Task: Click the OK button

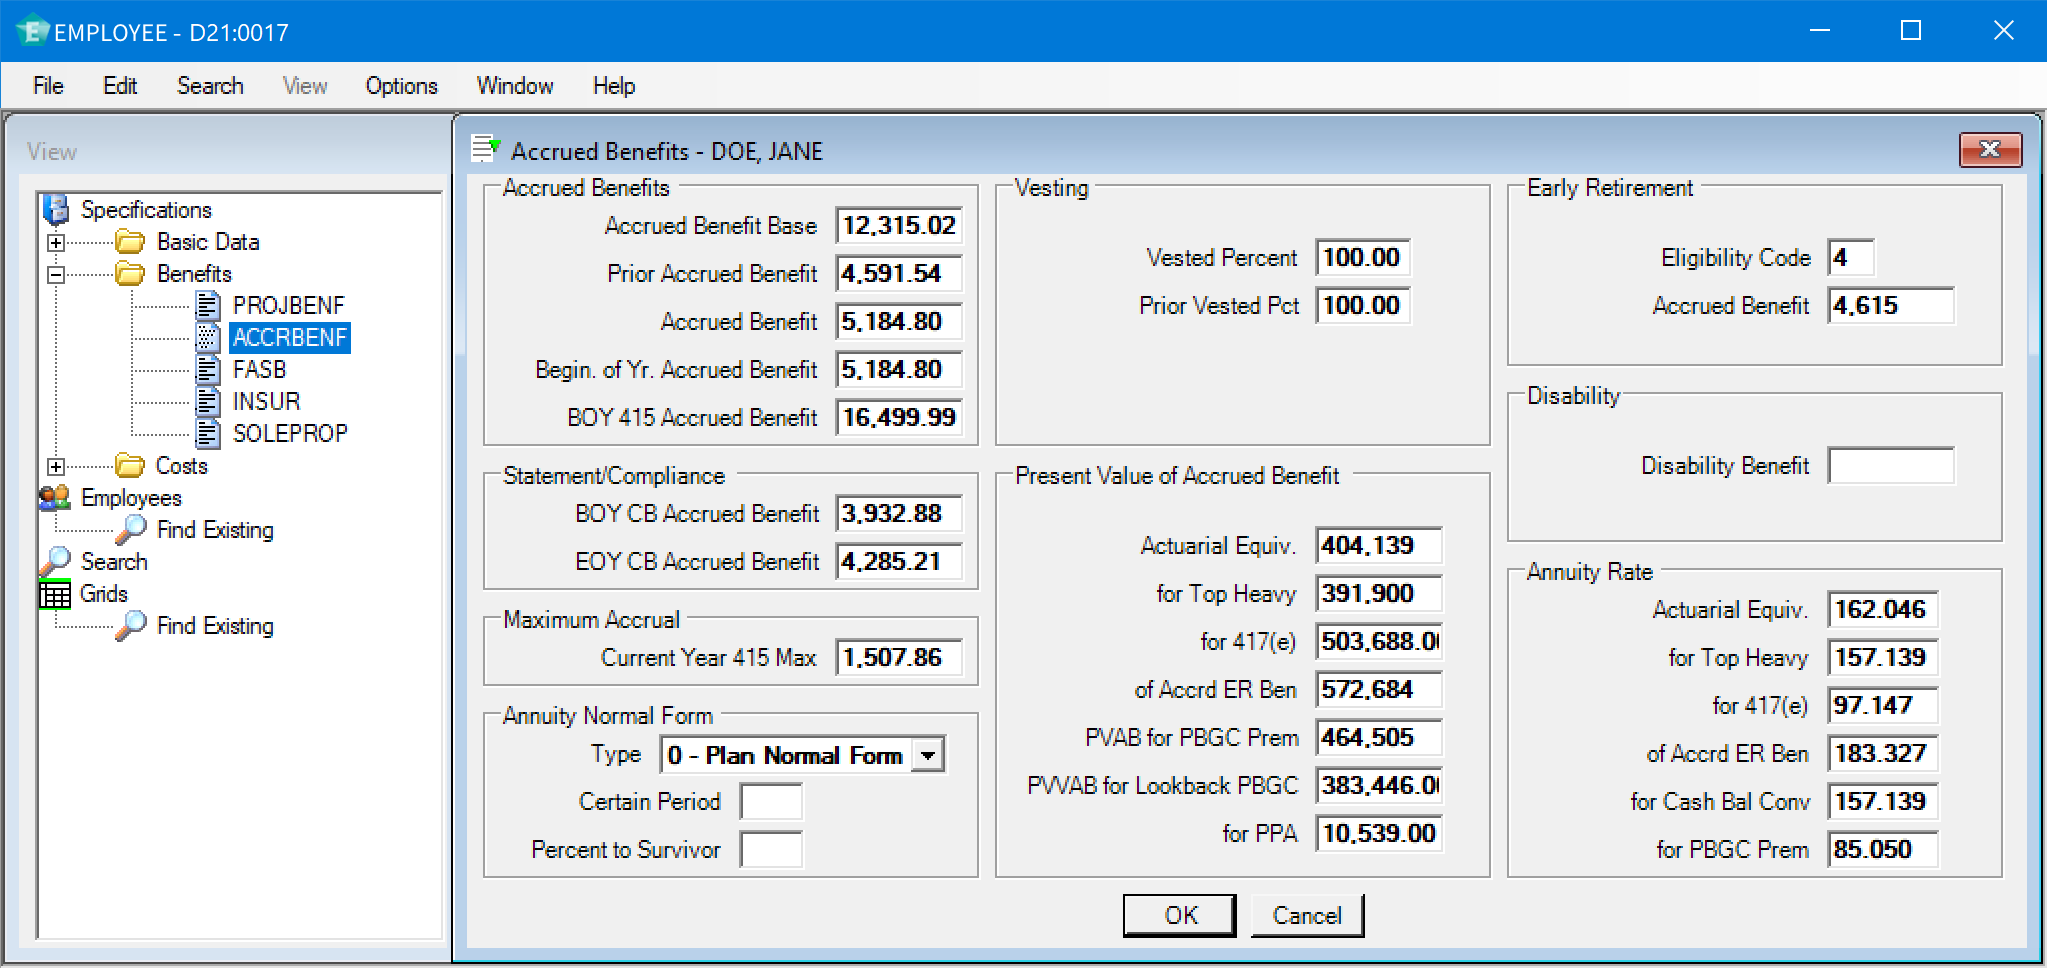Action: tap(1180, 915)
